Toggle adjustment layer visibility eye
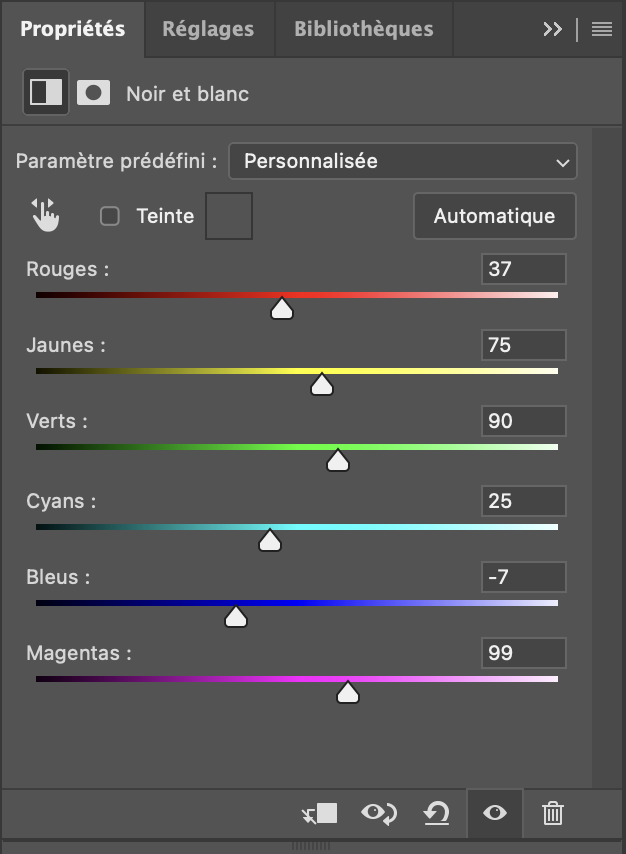626x854 pixels. click(x=494, y=813)
